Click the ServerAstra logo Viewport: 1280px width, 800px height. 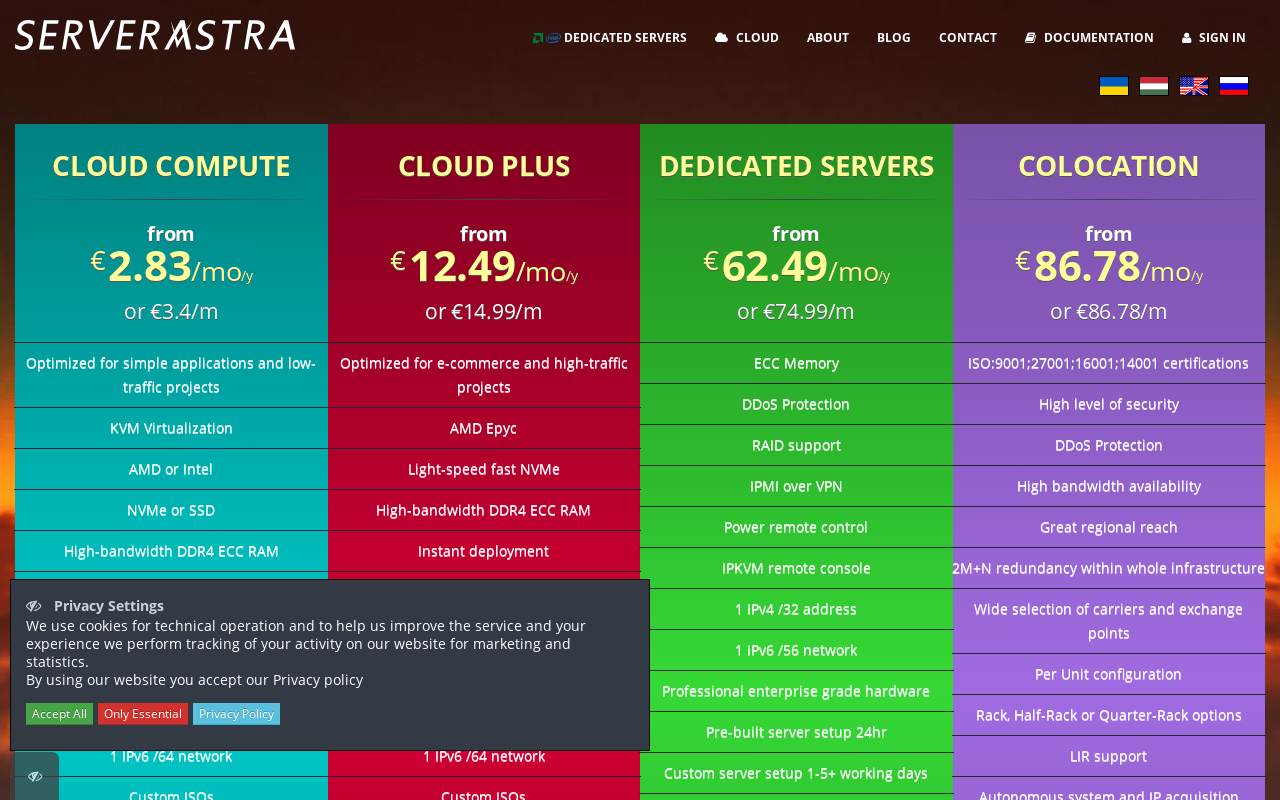[155, 35]
